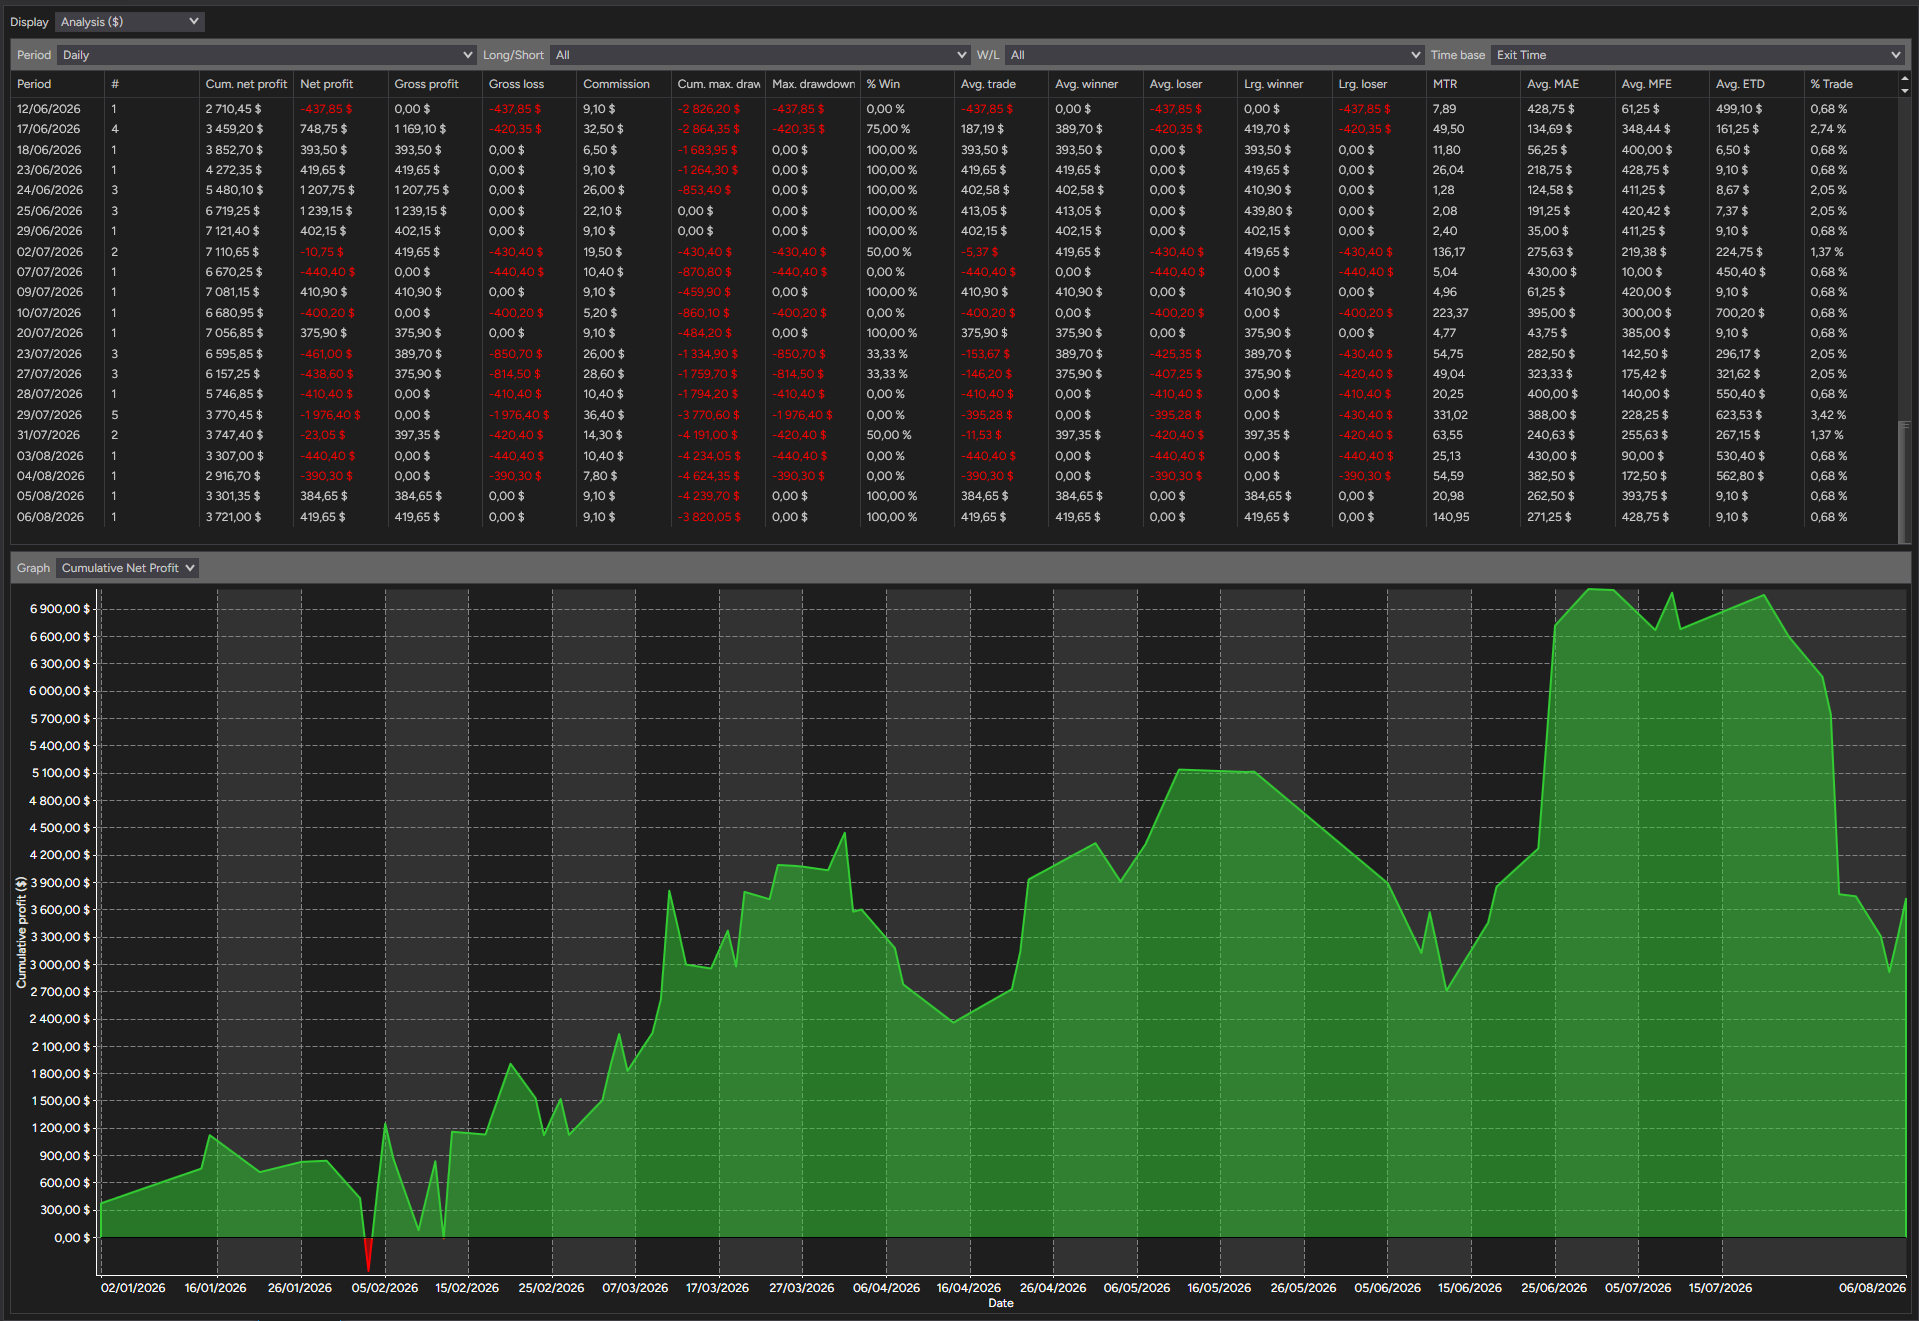Click the table vertical scrollbar thumb
The height and width of the screenshot is (1321, 1919).
tap(1905, 482)
